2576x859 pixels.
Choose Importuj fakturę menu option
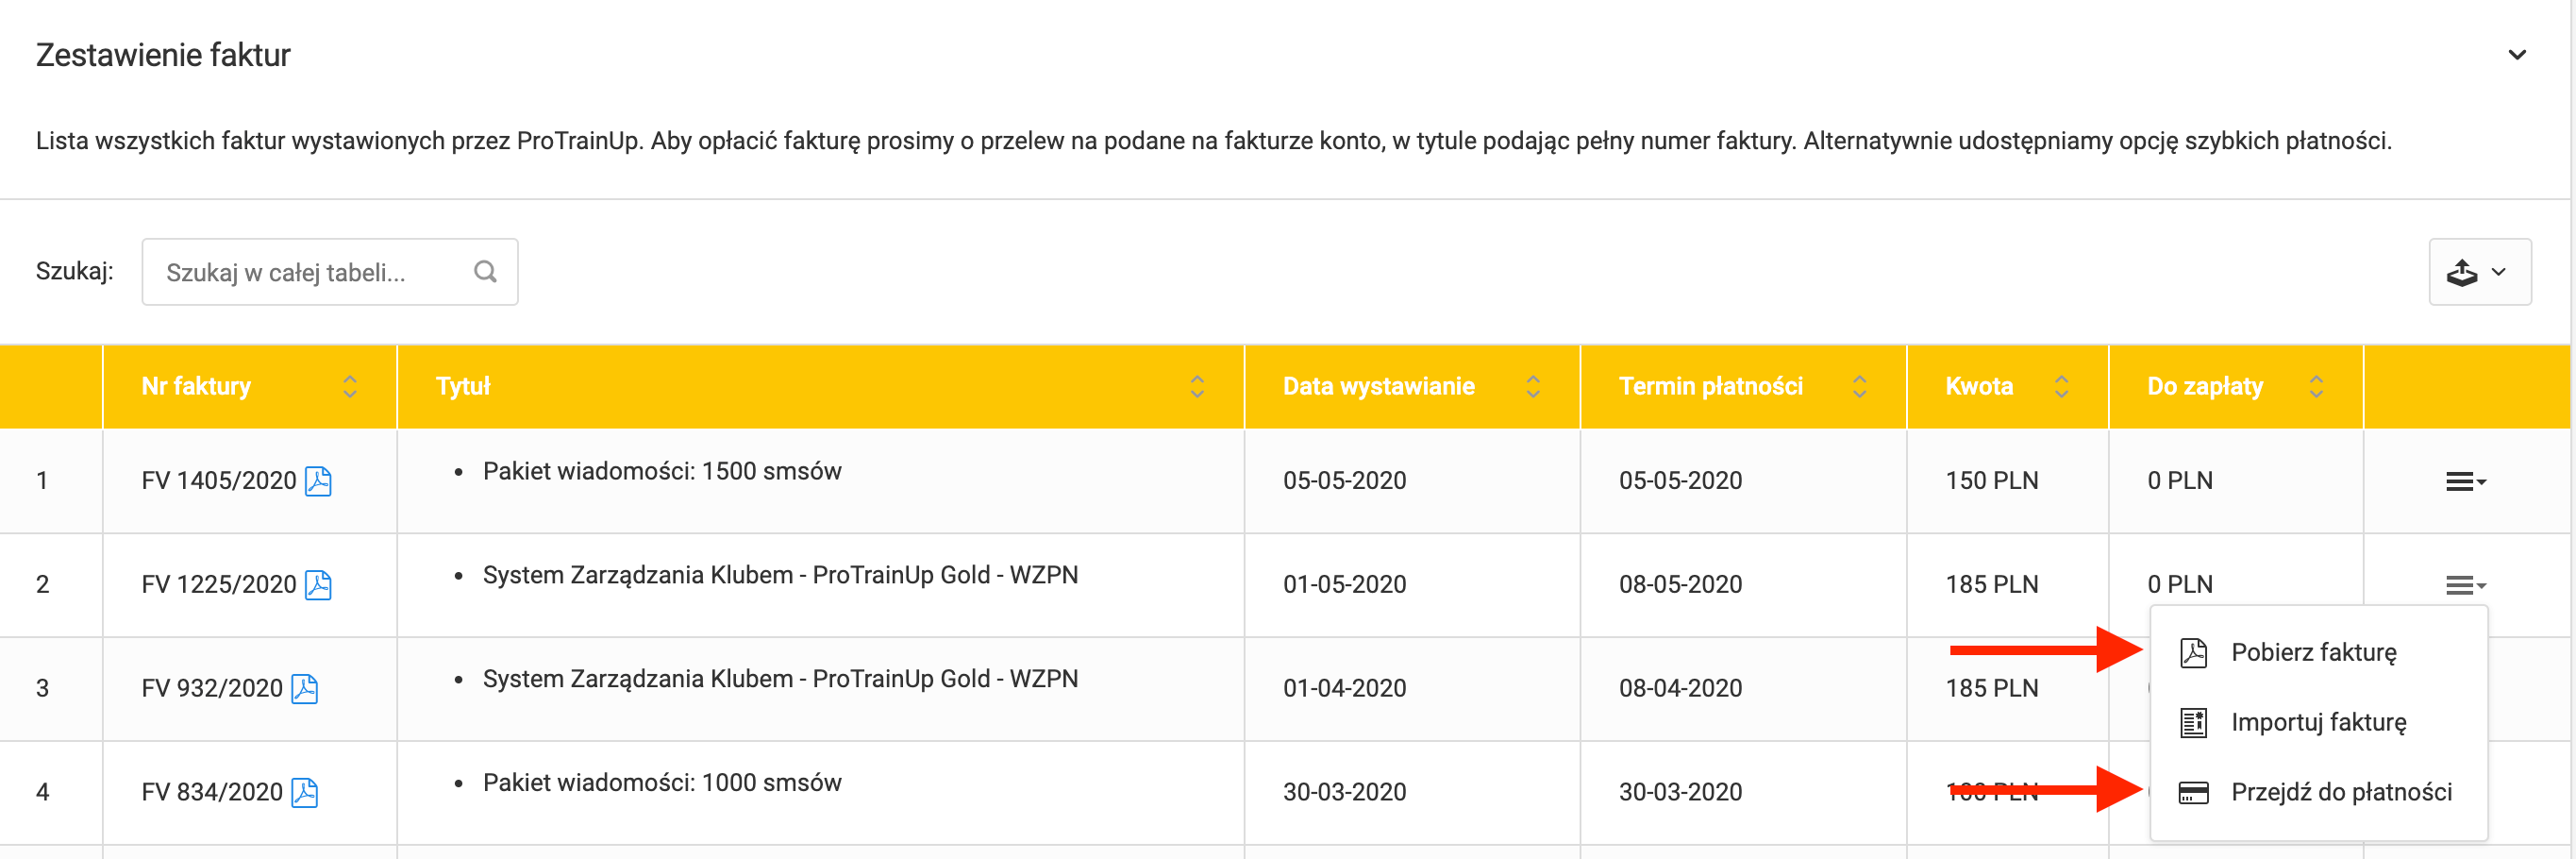coord(2318,723)
